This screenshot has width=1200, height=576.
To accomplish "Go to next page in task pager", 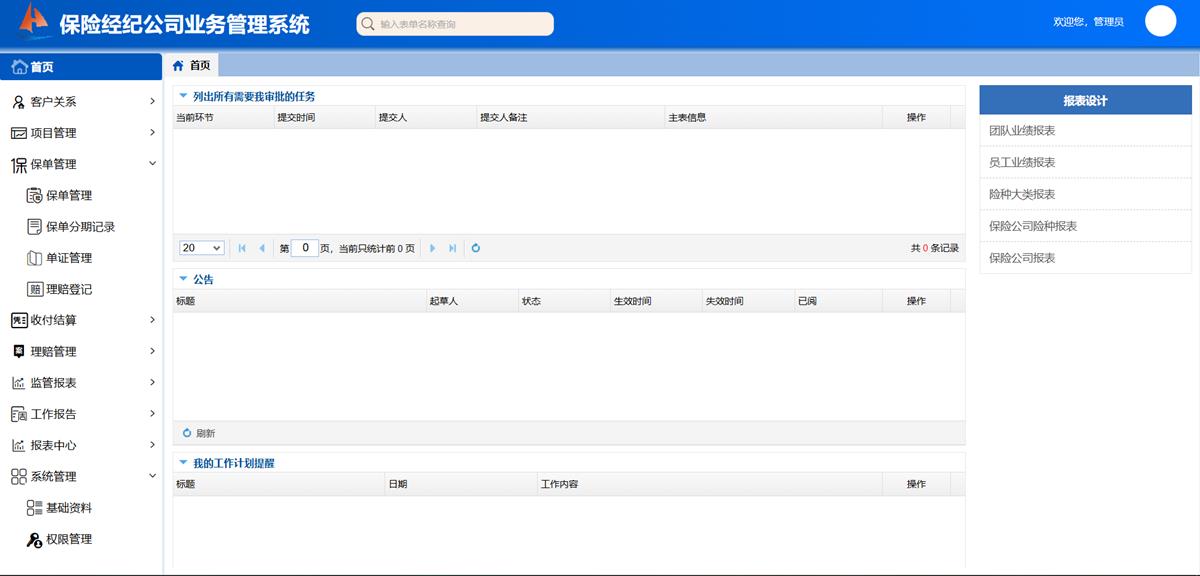I will 432,248.
